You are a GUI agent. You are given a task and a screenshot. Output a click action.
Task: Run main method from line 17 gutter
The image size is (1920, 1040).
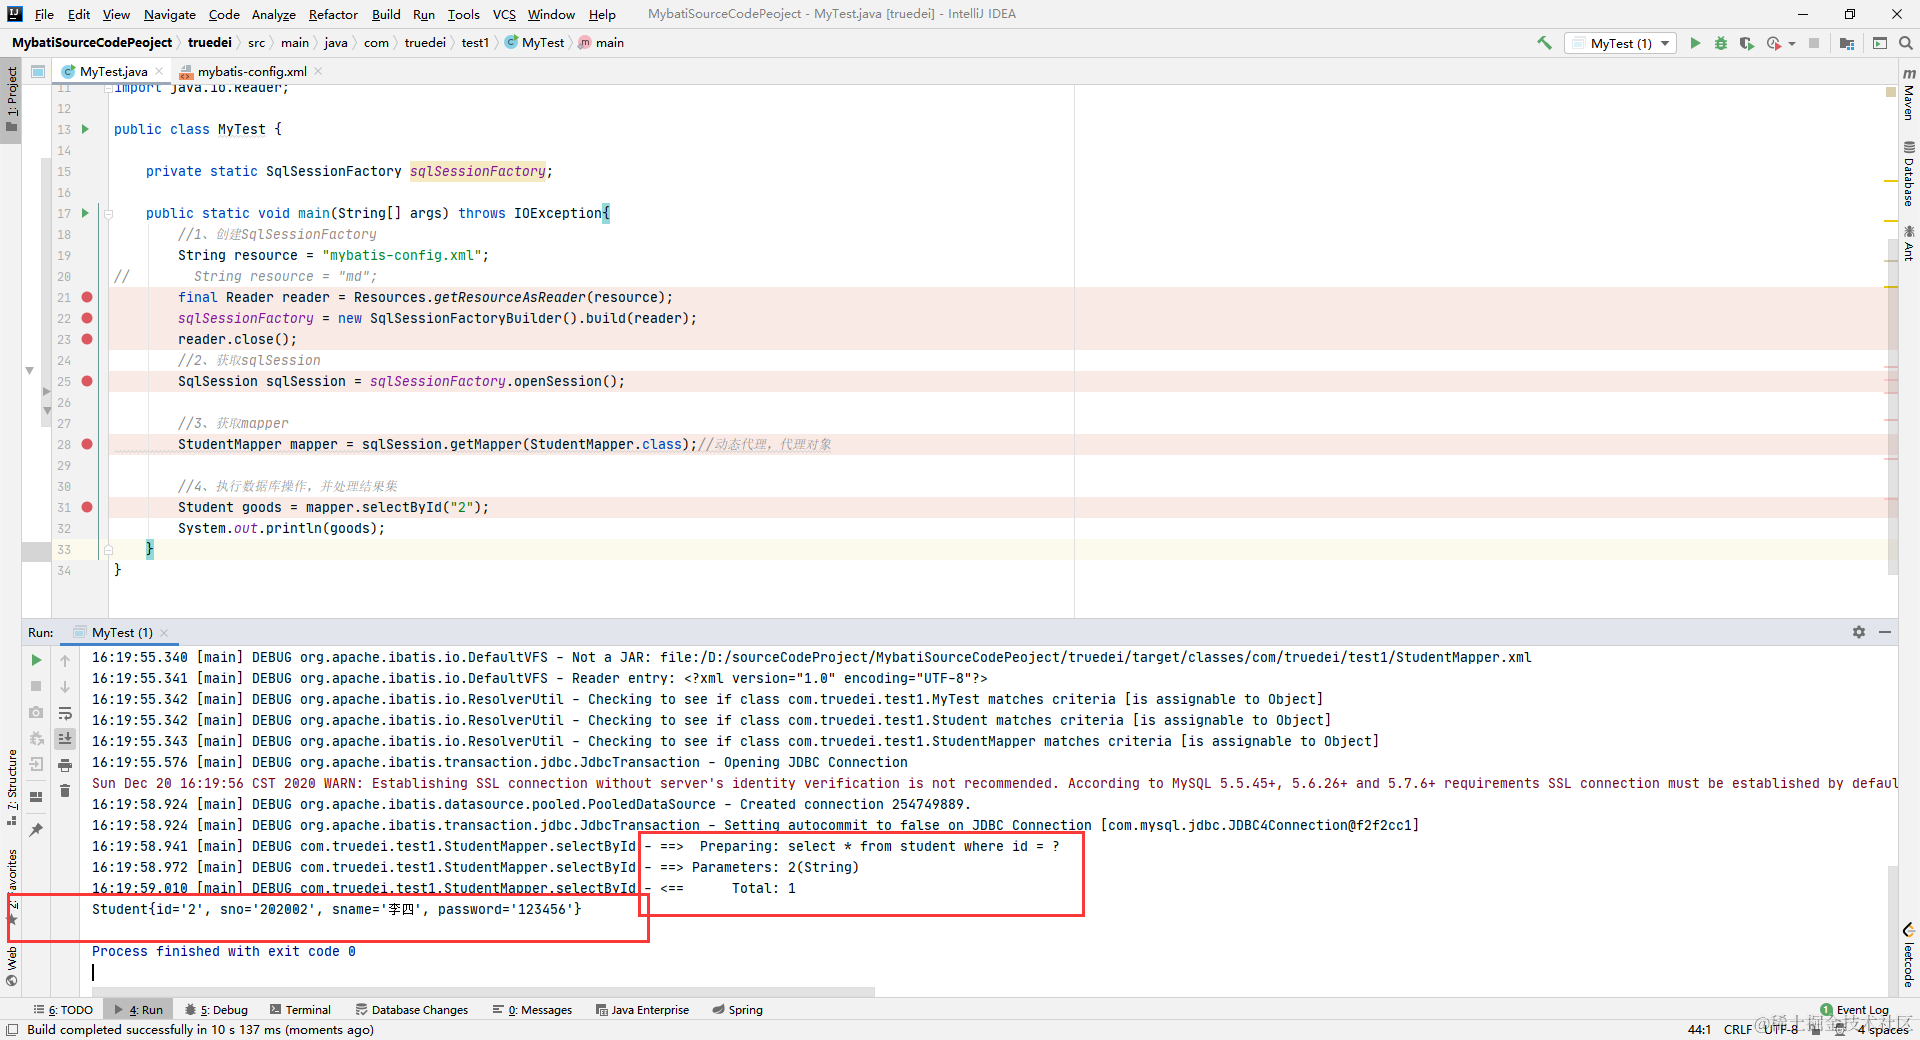(x=85, y=213)
